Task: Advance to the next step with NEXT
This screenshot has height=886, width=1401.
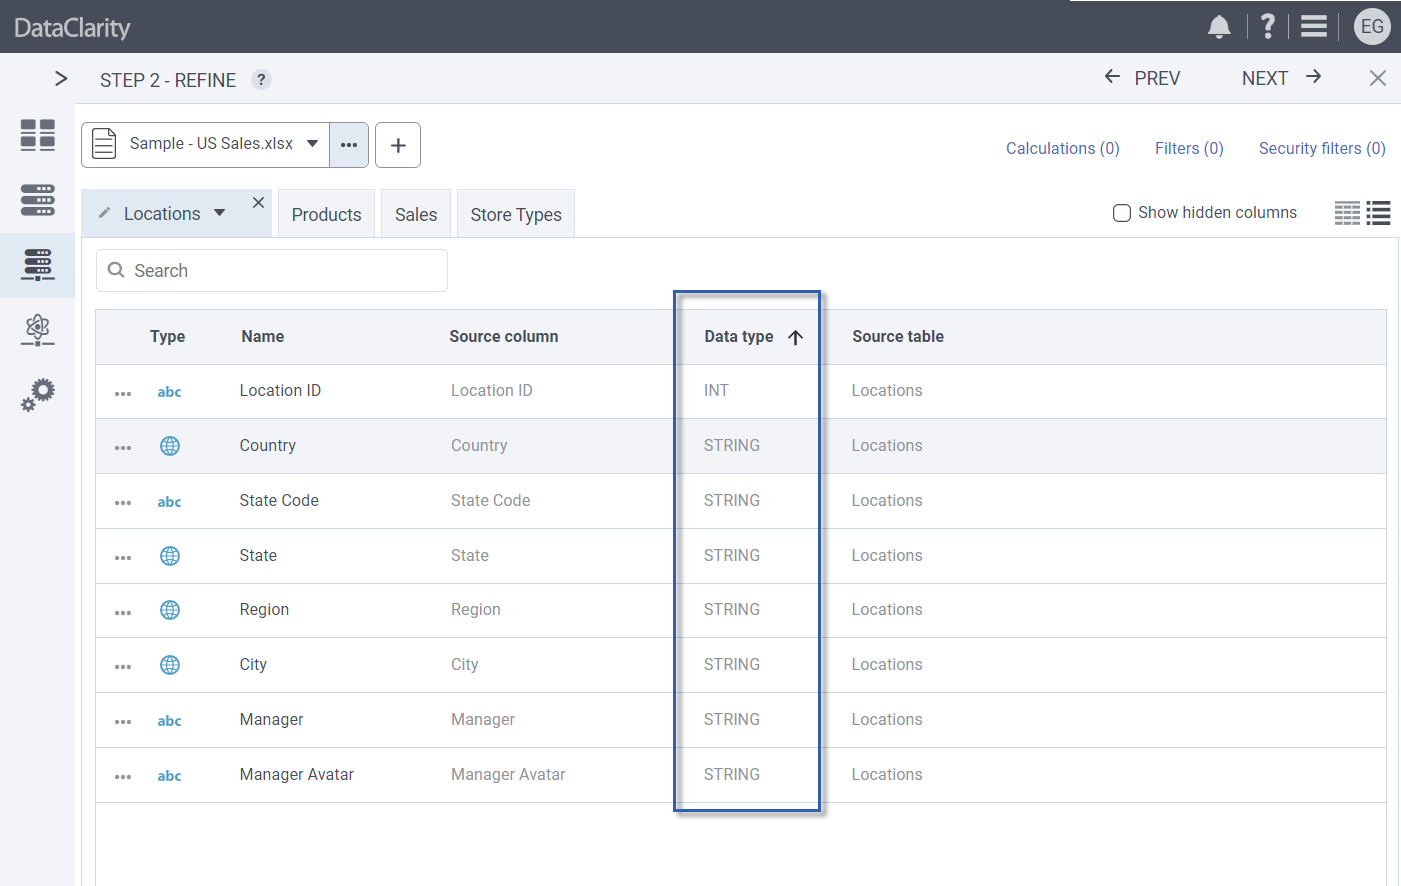Action: coord(1281,78)
